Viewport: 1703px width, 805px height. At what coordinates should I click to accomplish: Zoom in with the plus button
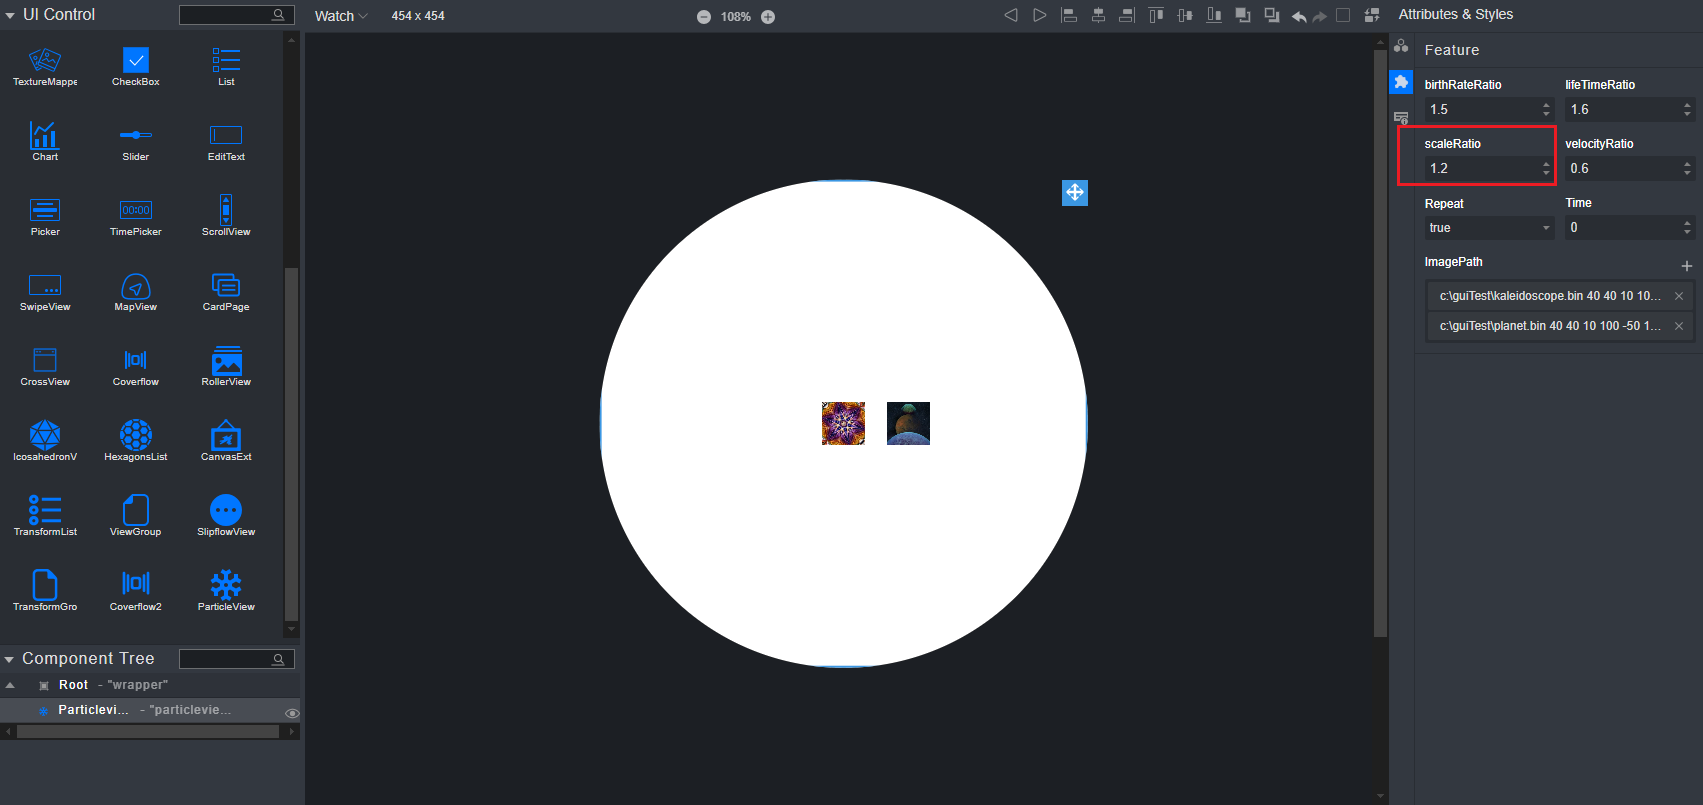768,17
